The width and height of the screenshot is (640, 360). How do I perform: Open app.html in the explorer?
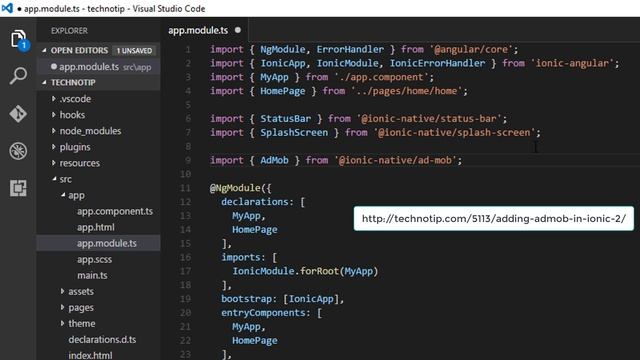pos(96,227)
